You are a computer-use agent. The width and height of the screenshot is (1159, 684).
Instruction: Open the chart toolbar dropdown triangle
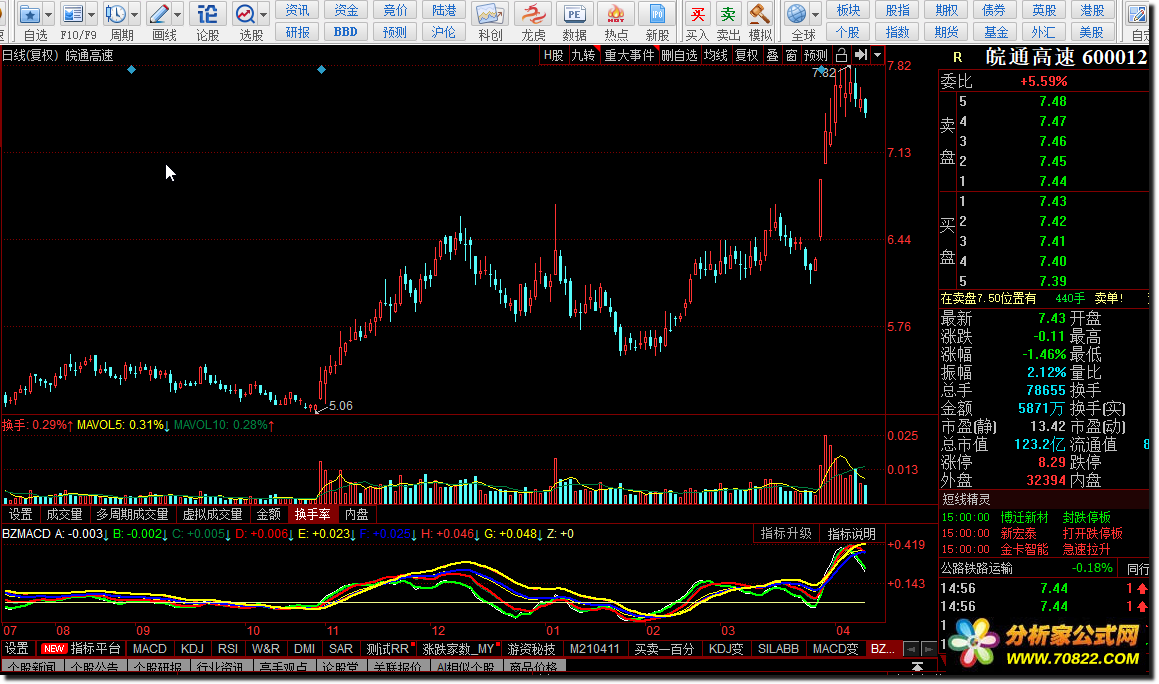pyautogui.click(x=877, y=55)
